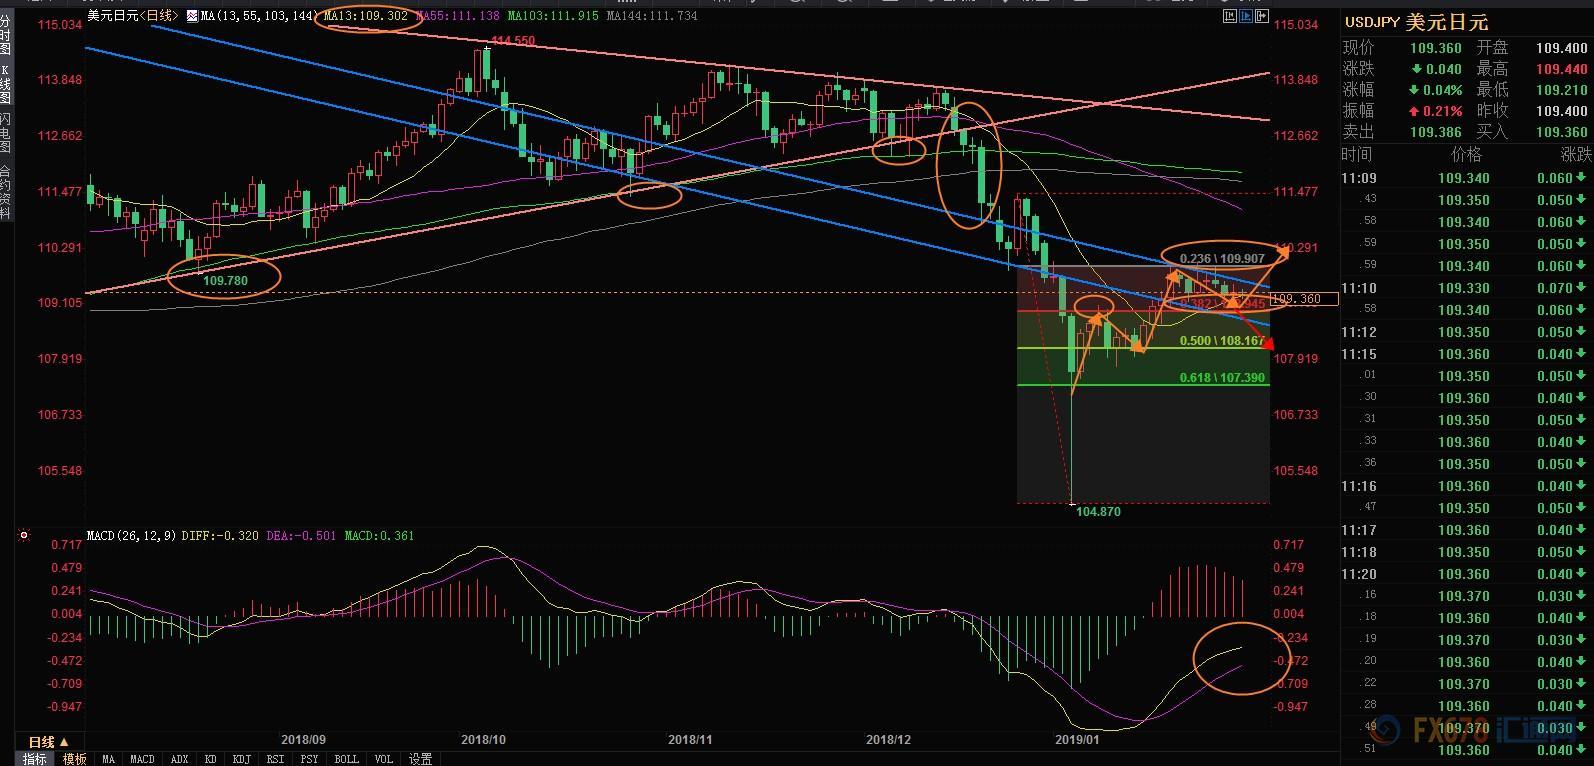Click the 11:15 tick row
This screenshot has height=766, width=1594.
(1466, 354)
